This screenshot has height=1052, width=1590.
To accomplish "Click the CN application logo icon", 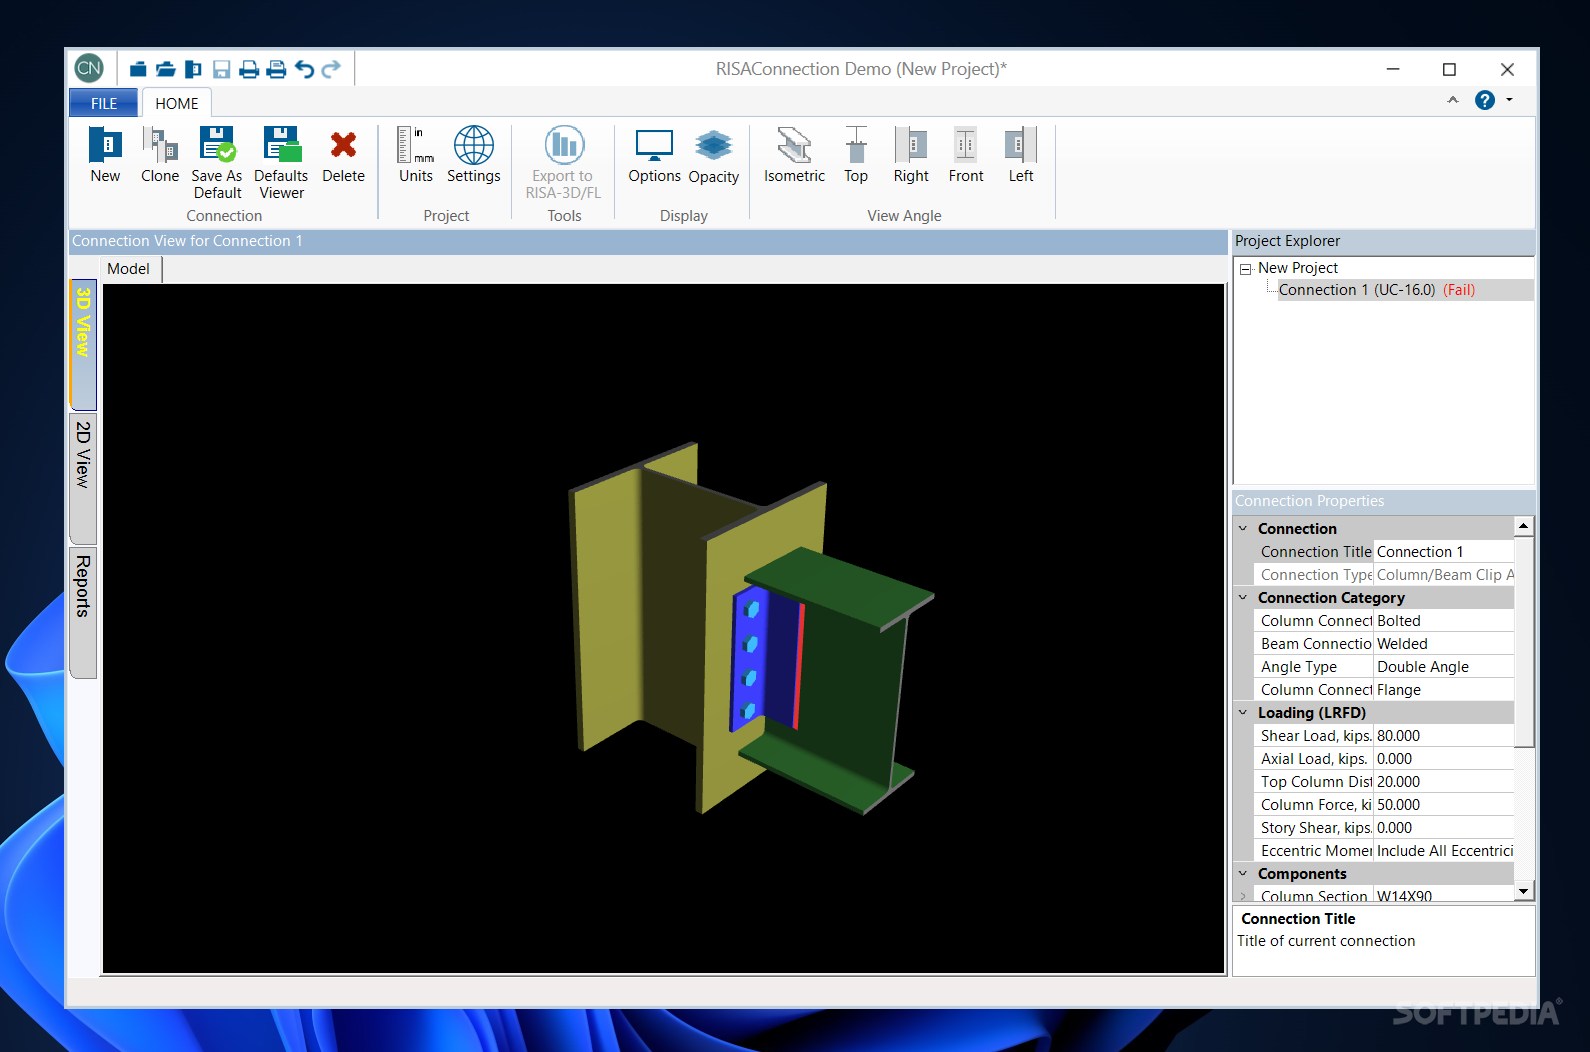I will click(x=89, y=68).
